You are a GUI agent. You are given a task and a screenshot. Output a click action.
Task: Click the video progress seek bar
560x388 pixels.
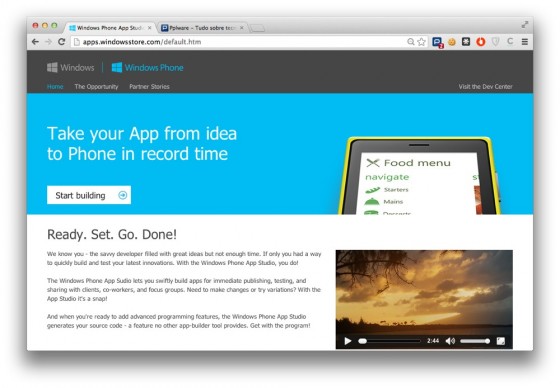390,341
